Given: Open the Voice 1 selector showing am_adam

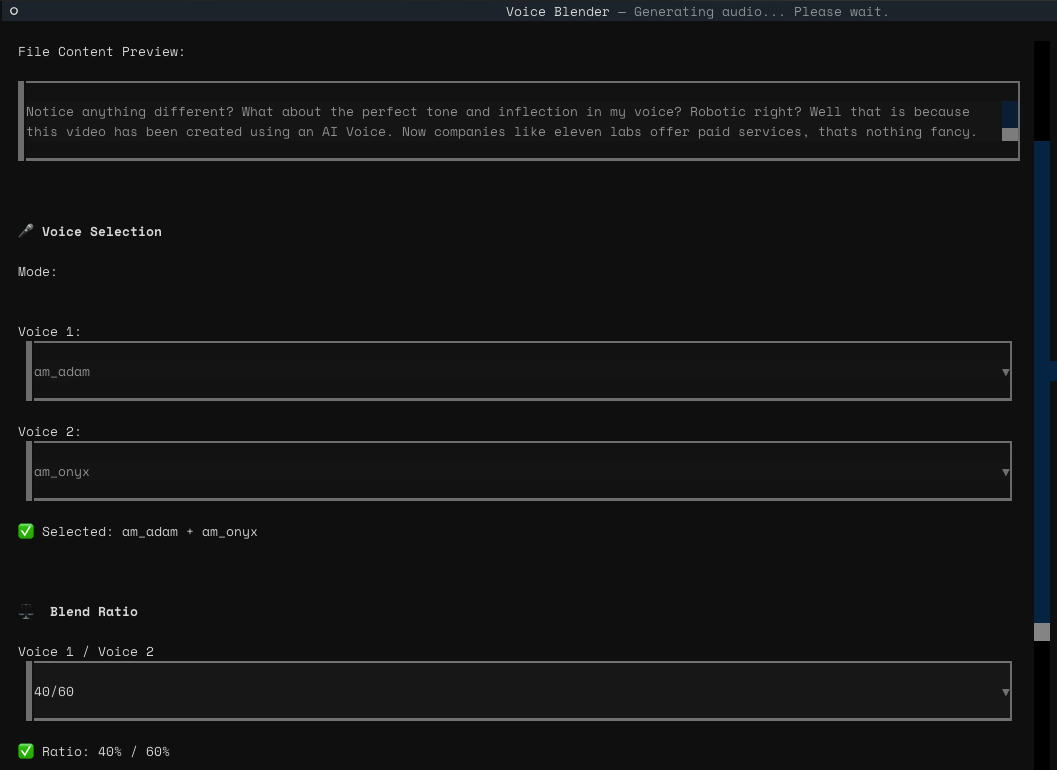Looking at the screenshot, I should pyautogui.click(x=500, y=371).
